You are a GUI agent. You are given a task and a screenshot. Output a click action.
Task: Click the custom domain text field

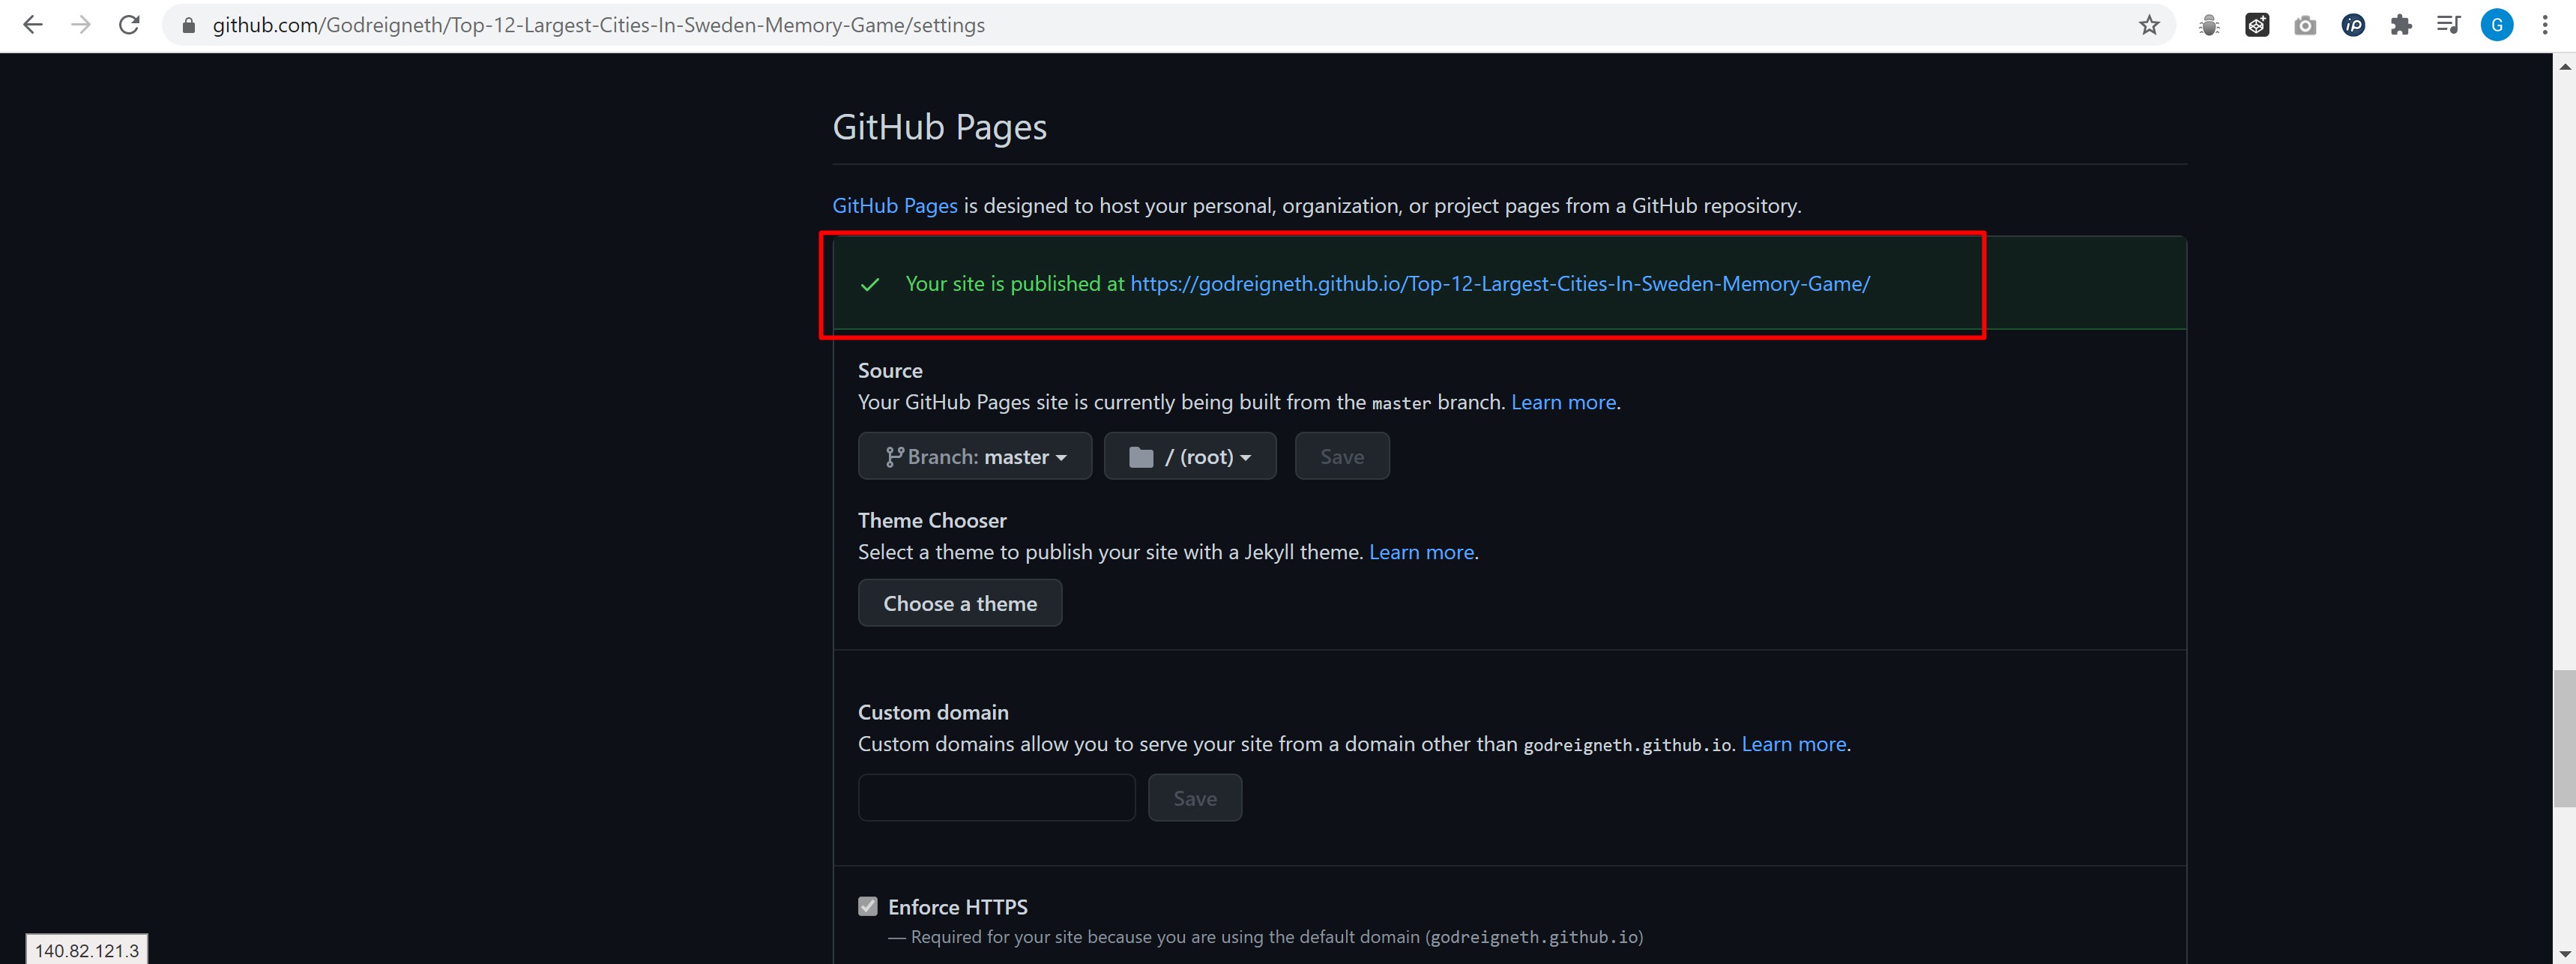coord(996,798)
